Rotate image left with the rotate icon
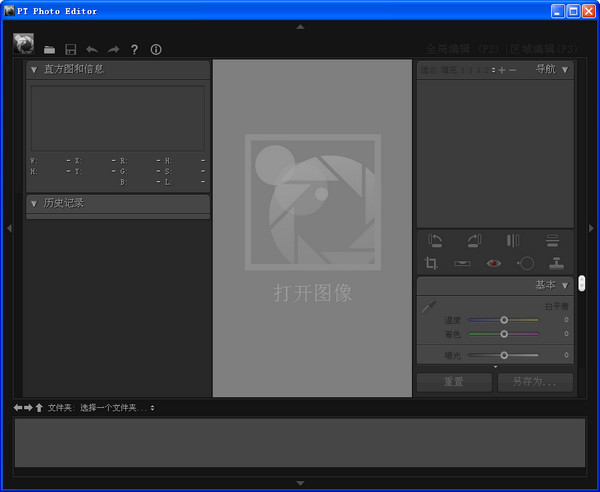The width and height of the screenshot is (600, 492). click(435, 240)
